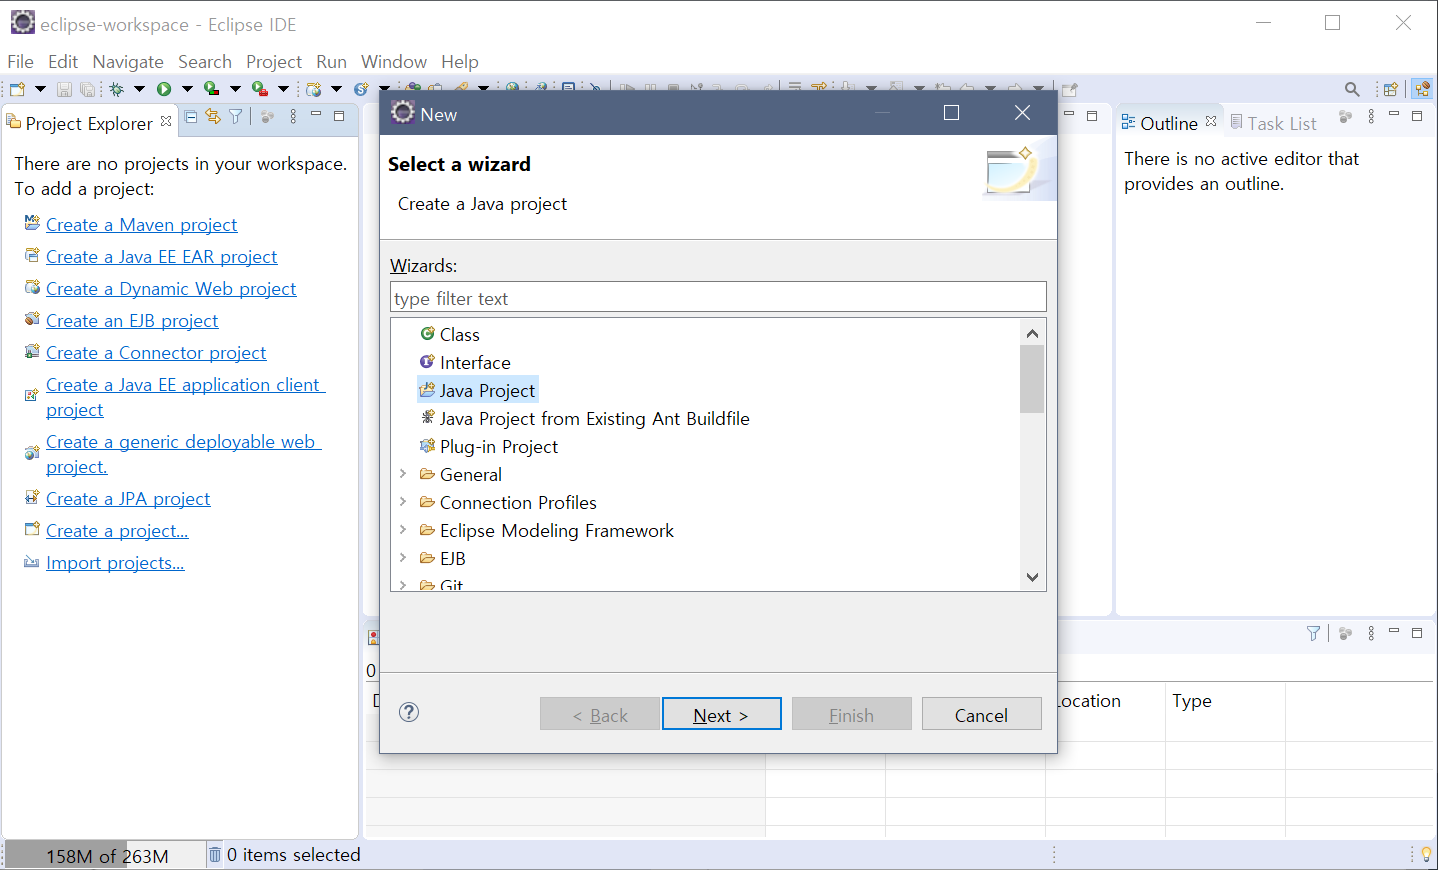Click Create a Connector project link

tap(156, 353)
